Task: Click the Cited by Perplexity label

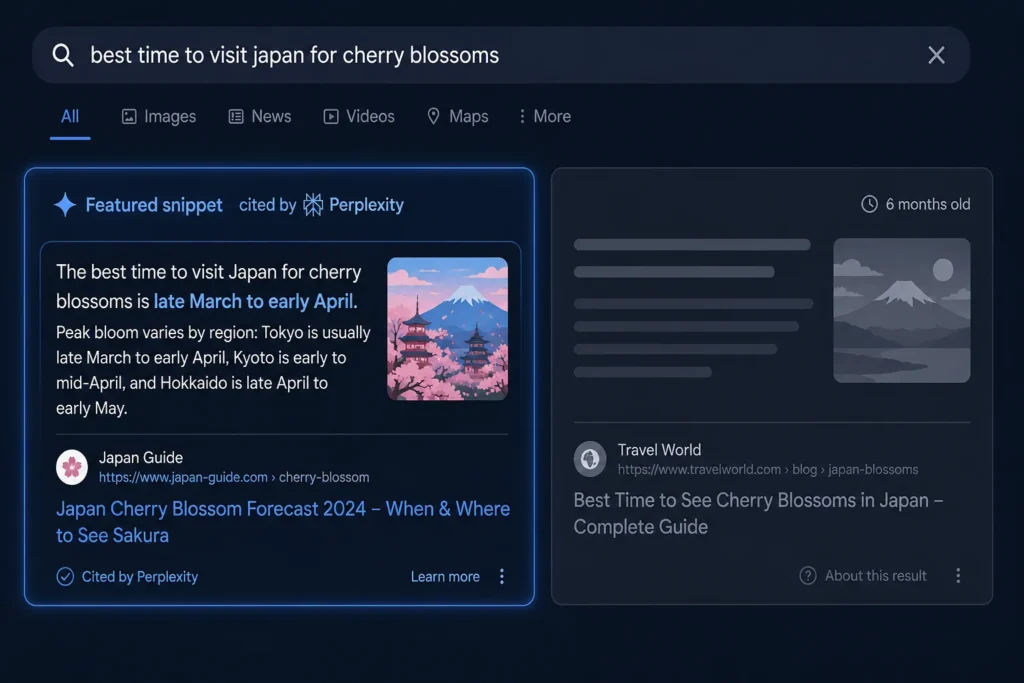Action: point(140,577)
